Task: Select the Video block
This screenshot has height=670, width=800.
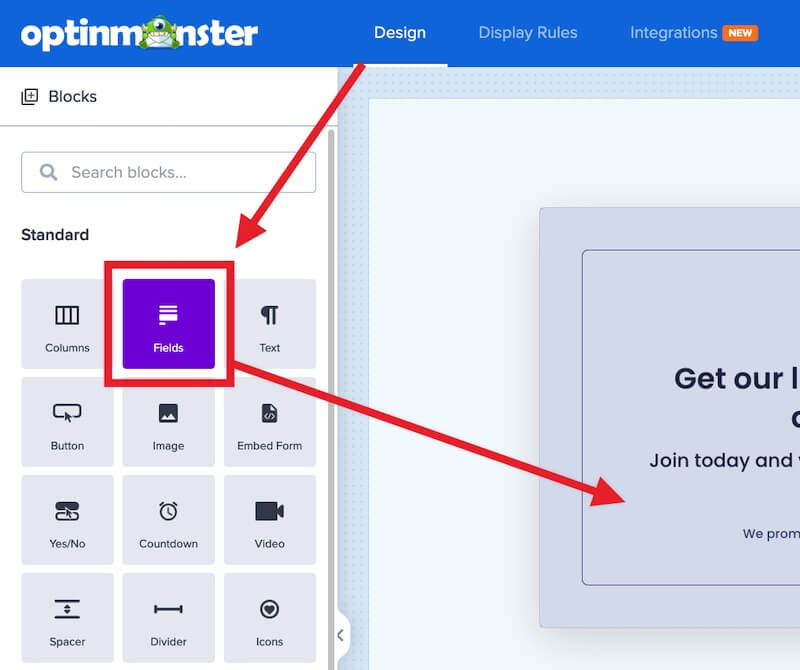Action: [270, 519]
